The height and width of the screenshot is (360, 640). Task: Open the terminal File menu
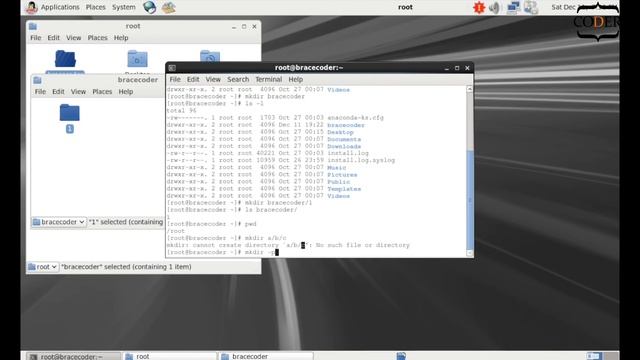click(x=175, y=80)
